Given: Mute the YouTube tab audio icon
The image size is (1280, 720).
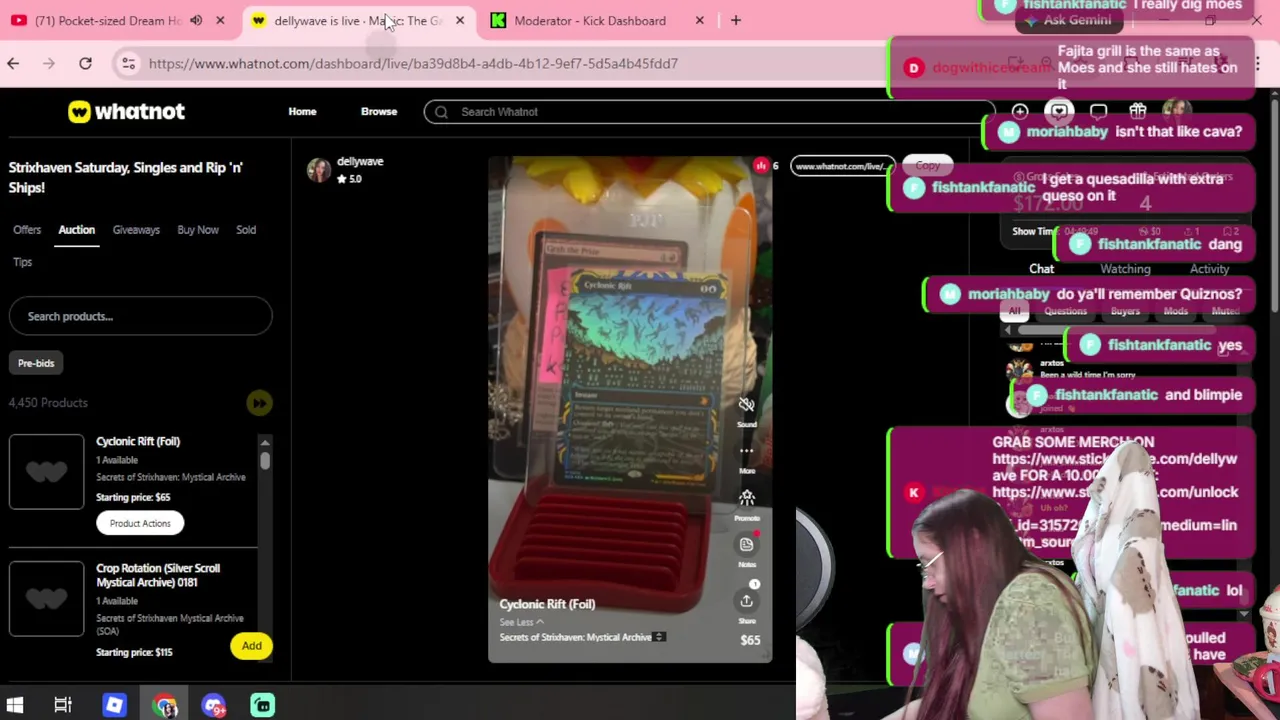Looking at the screenshot, I should click(196, 20).
